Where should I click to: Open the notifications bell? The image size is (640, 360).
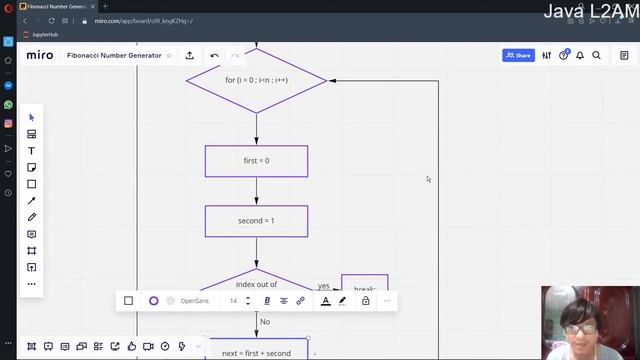click(x=580, y=56)
